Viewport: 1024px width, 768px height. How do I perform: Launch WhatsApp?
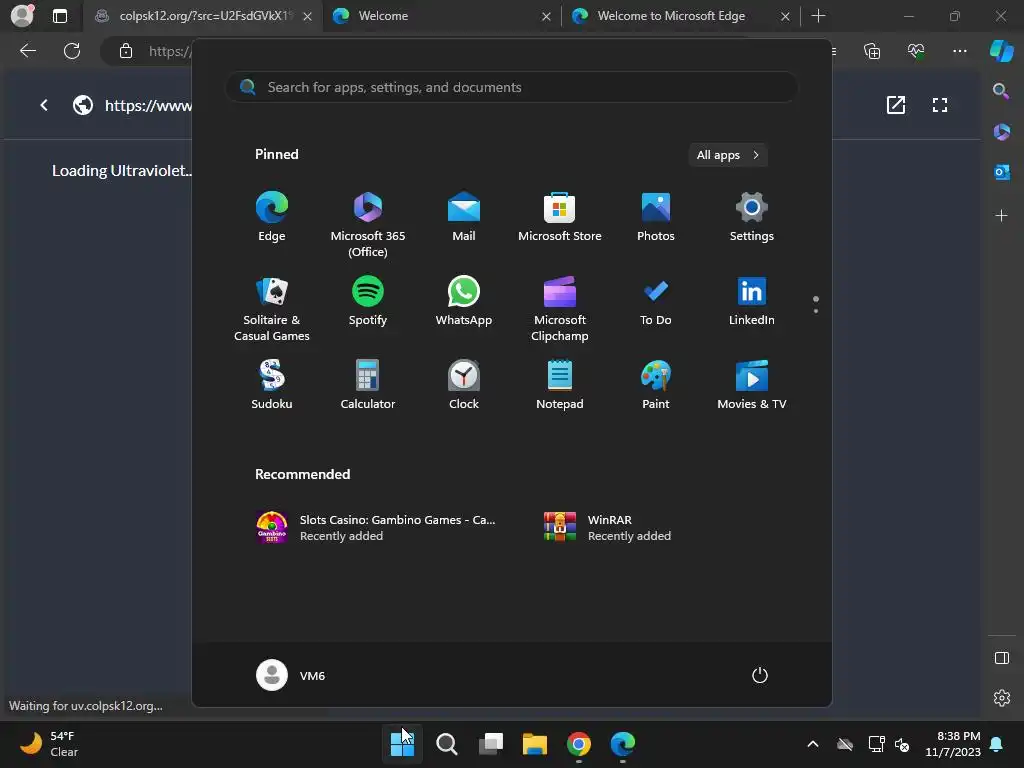pos(464,302)
